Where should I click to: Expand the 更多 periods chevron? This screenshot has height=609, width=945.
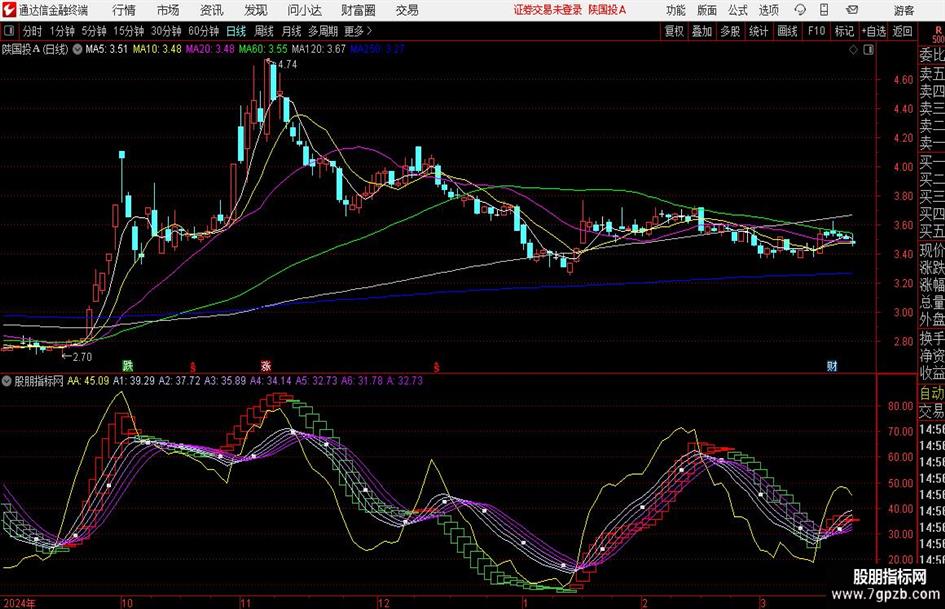[359, 31]
